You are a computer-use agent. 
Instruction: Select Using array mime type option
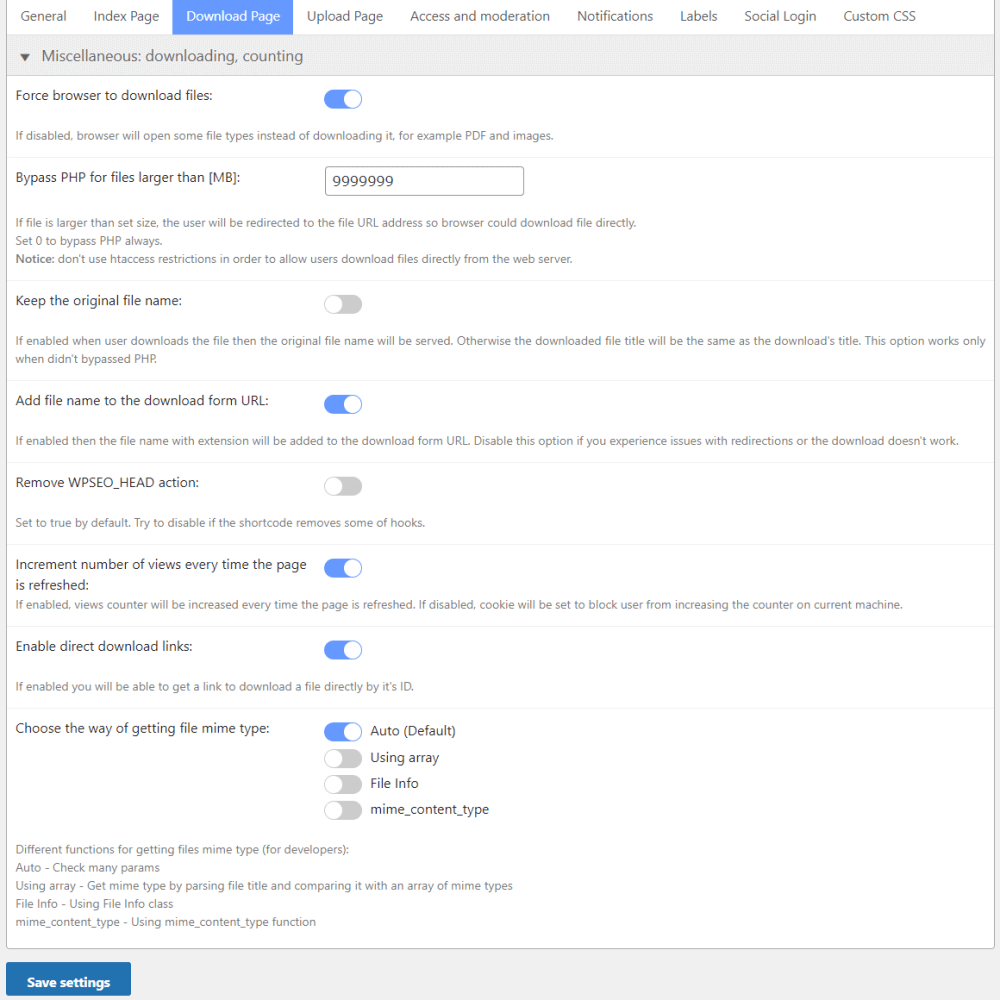coord(342,758)
